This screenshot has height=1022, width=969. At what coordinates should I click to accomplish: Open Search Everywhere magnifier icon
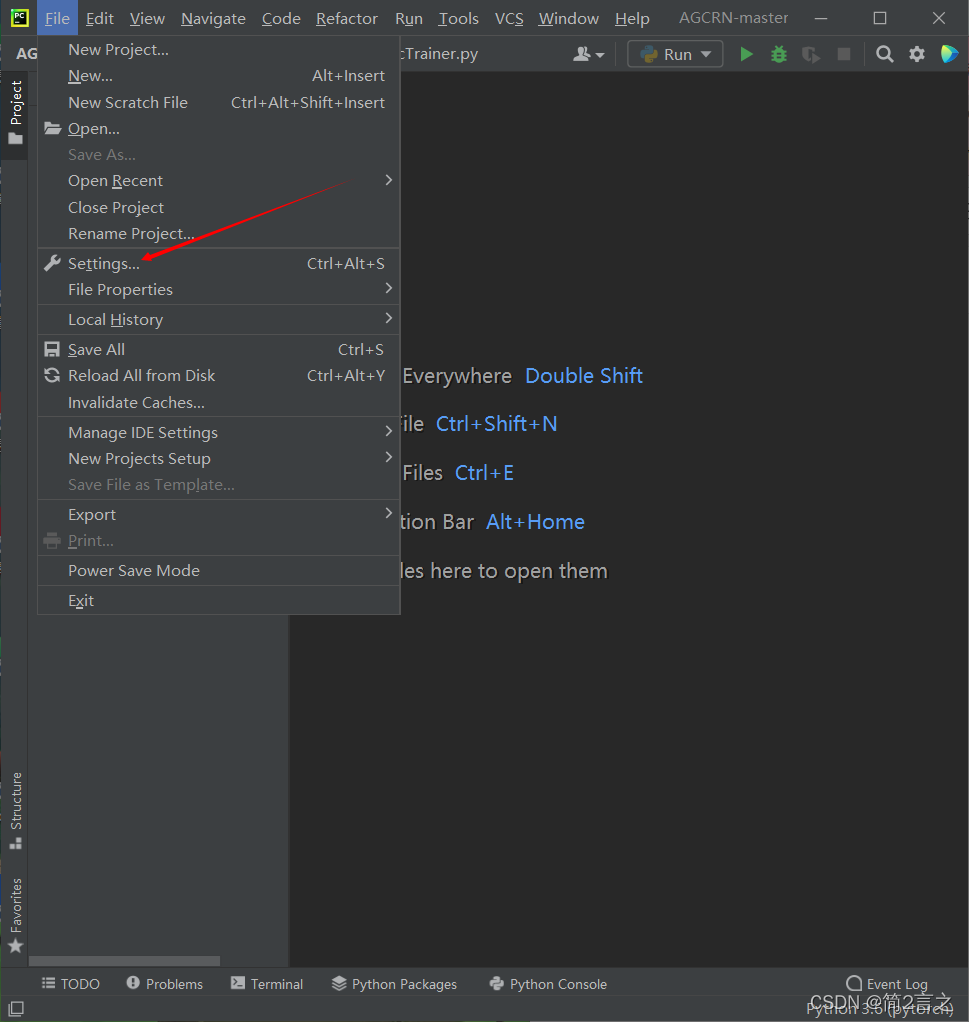[x=884, y=54]
